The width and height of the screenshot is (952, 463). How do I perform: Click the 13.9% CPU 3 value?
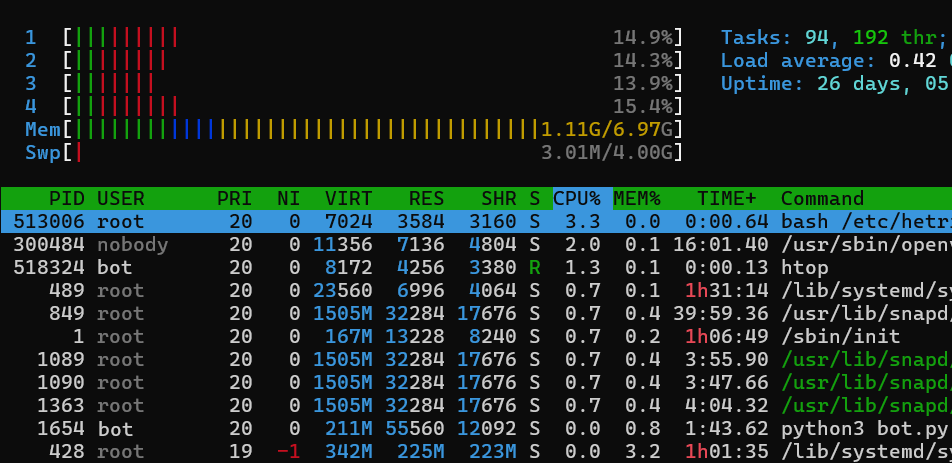(643, 84)
